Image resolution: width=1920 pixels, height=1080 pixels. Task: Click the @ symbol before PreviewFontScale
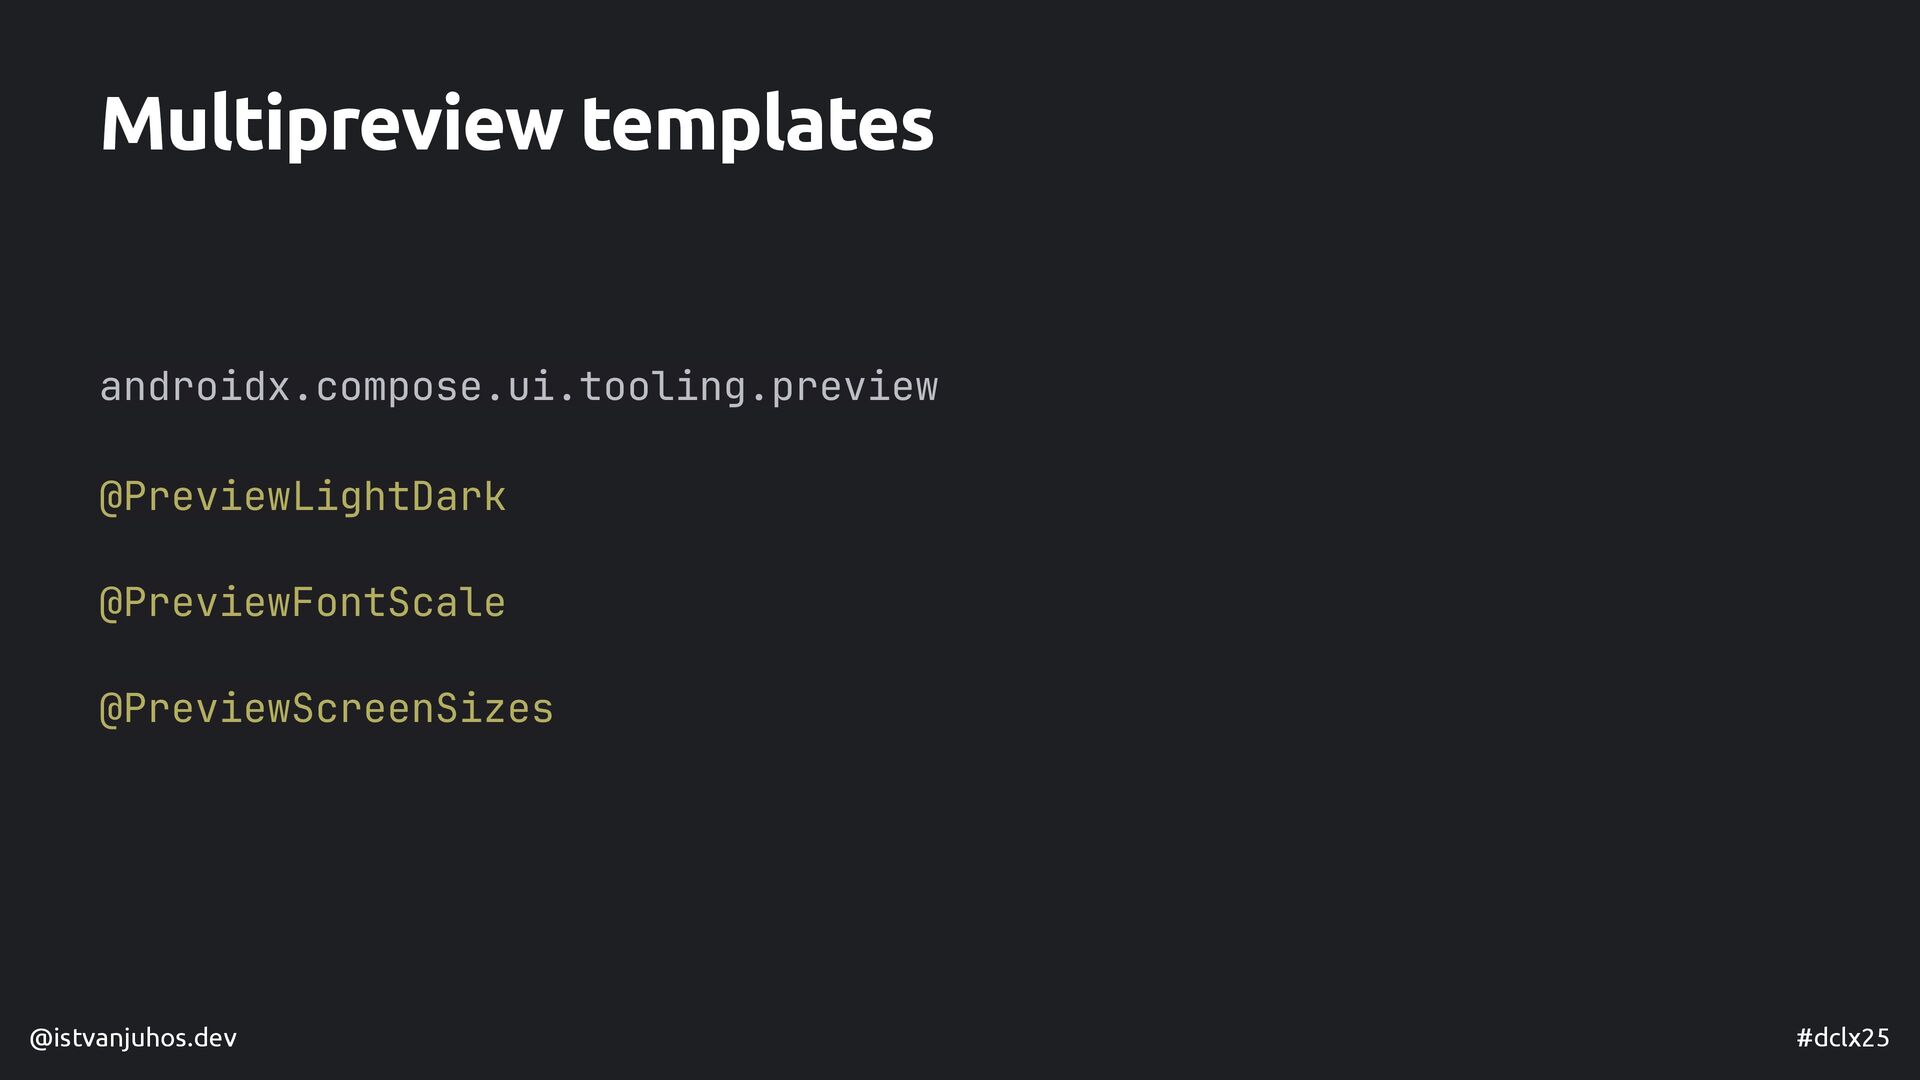[x=111, y=604]
